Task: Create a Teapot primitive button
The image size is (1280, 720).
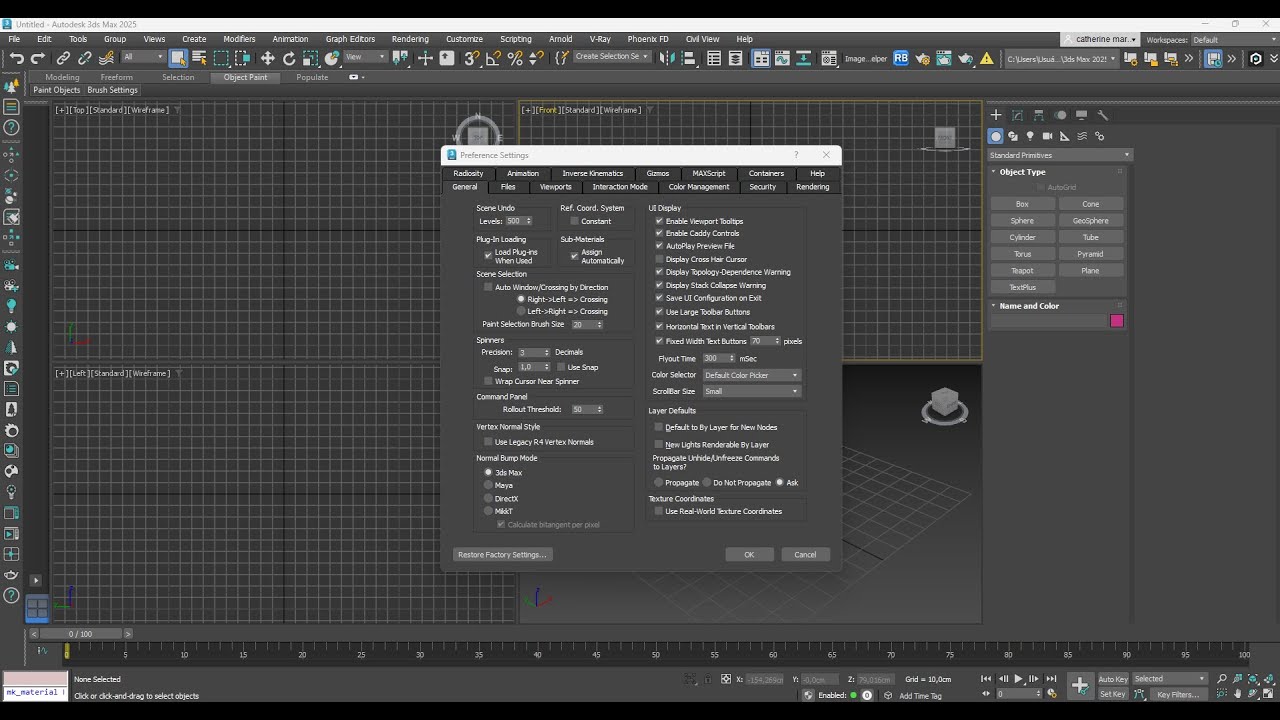Action: 1022,270
